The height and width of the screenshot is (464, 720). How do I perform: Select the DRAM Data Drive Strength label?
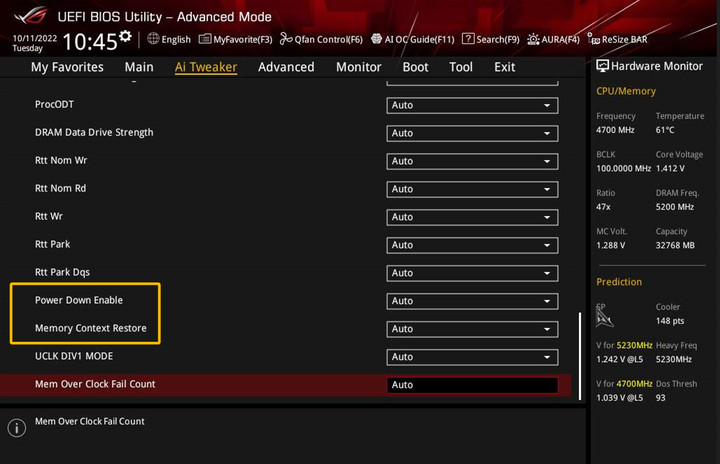[94, 132]
